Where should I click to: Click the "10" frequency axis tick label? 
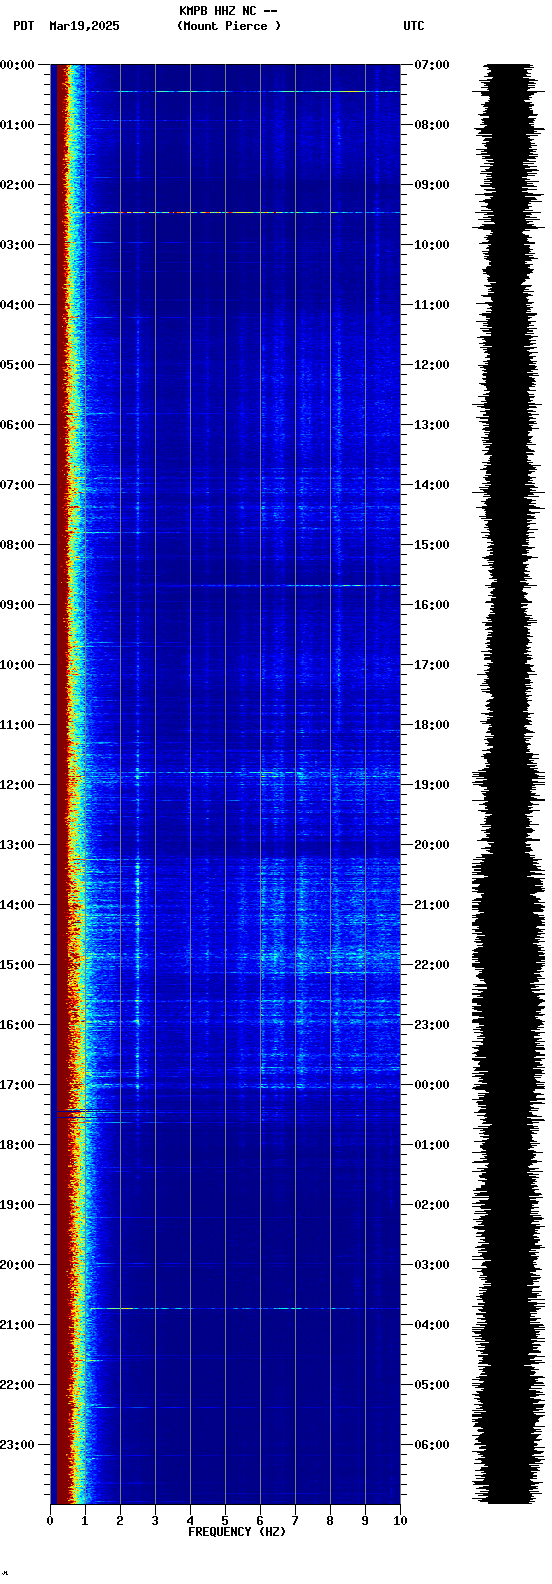point(400,1521)
